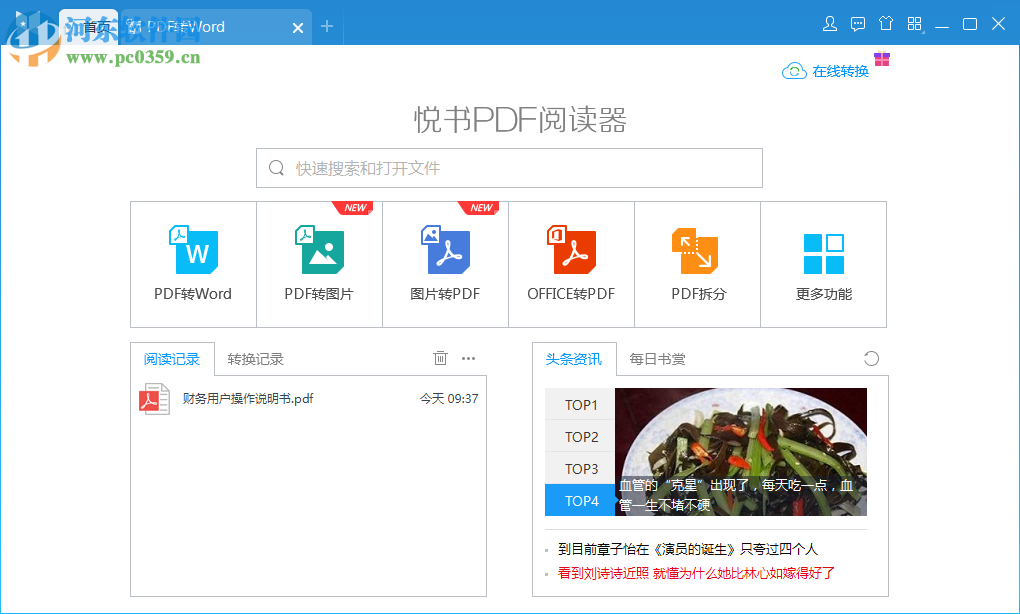
Task: Open the feedback message icon
Action: pos(857,23)
